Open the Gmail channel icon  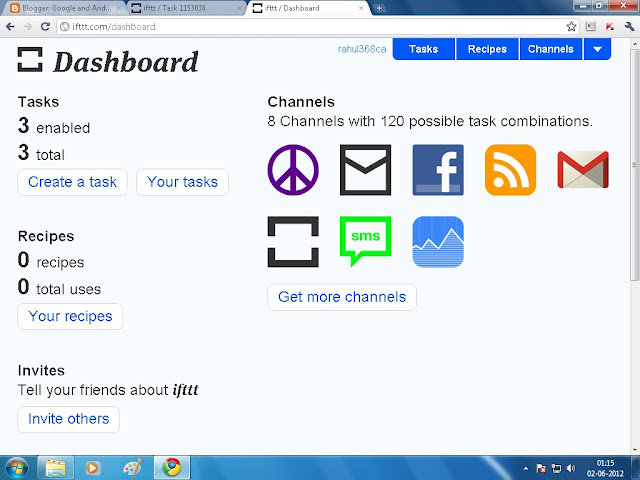(583, 170)
